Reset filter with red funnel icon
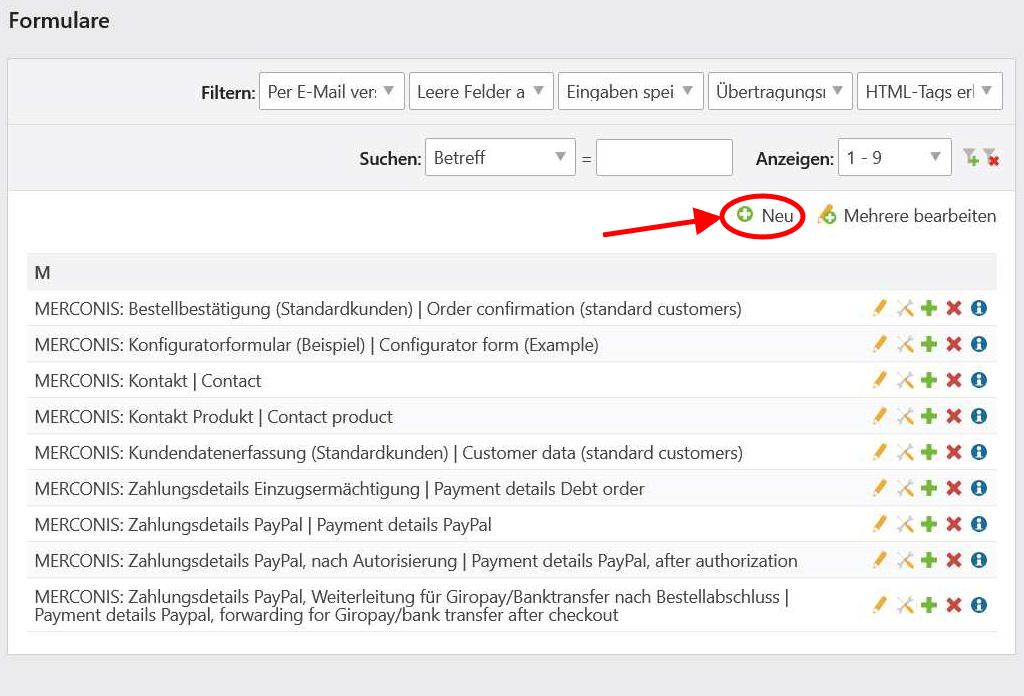 (x=991, y=157)
